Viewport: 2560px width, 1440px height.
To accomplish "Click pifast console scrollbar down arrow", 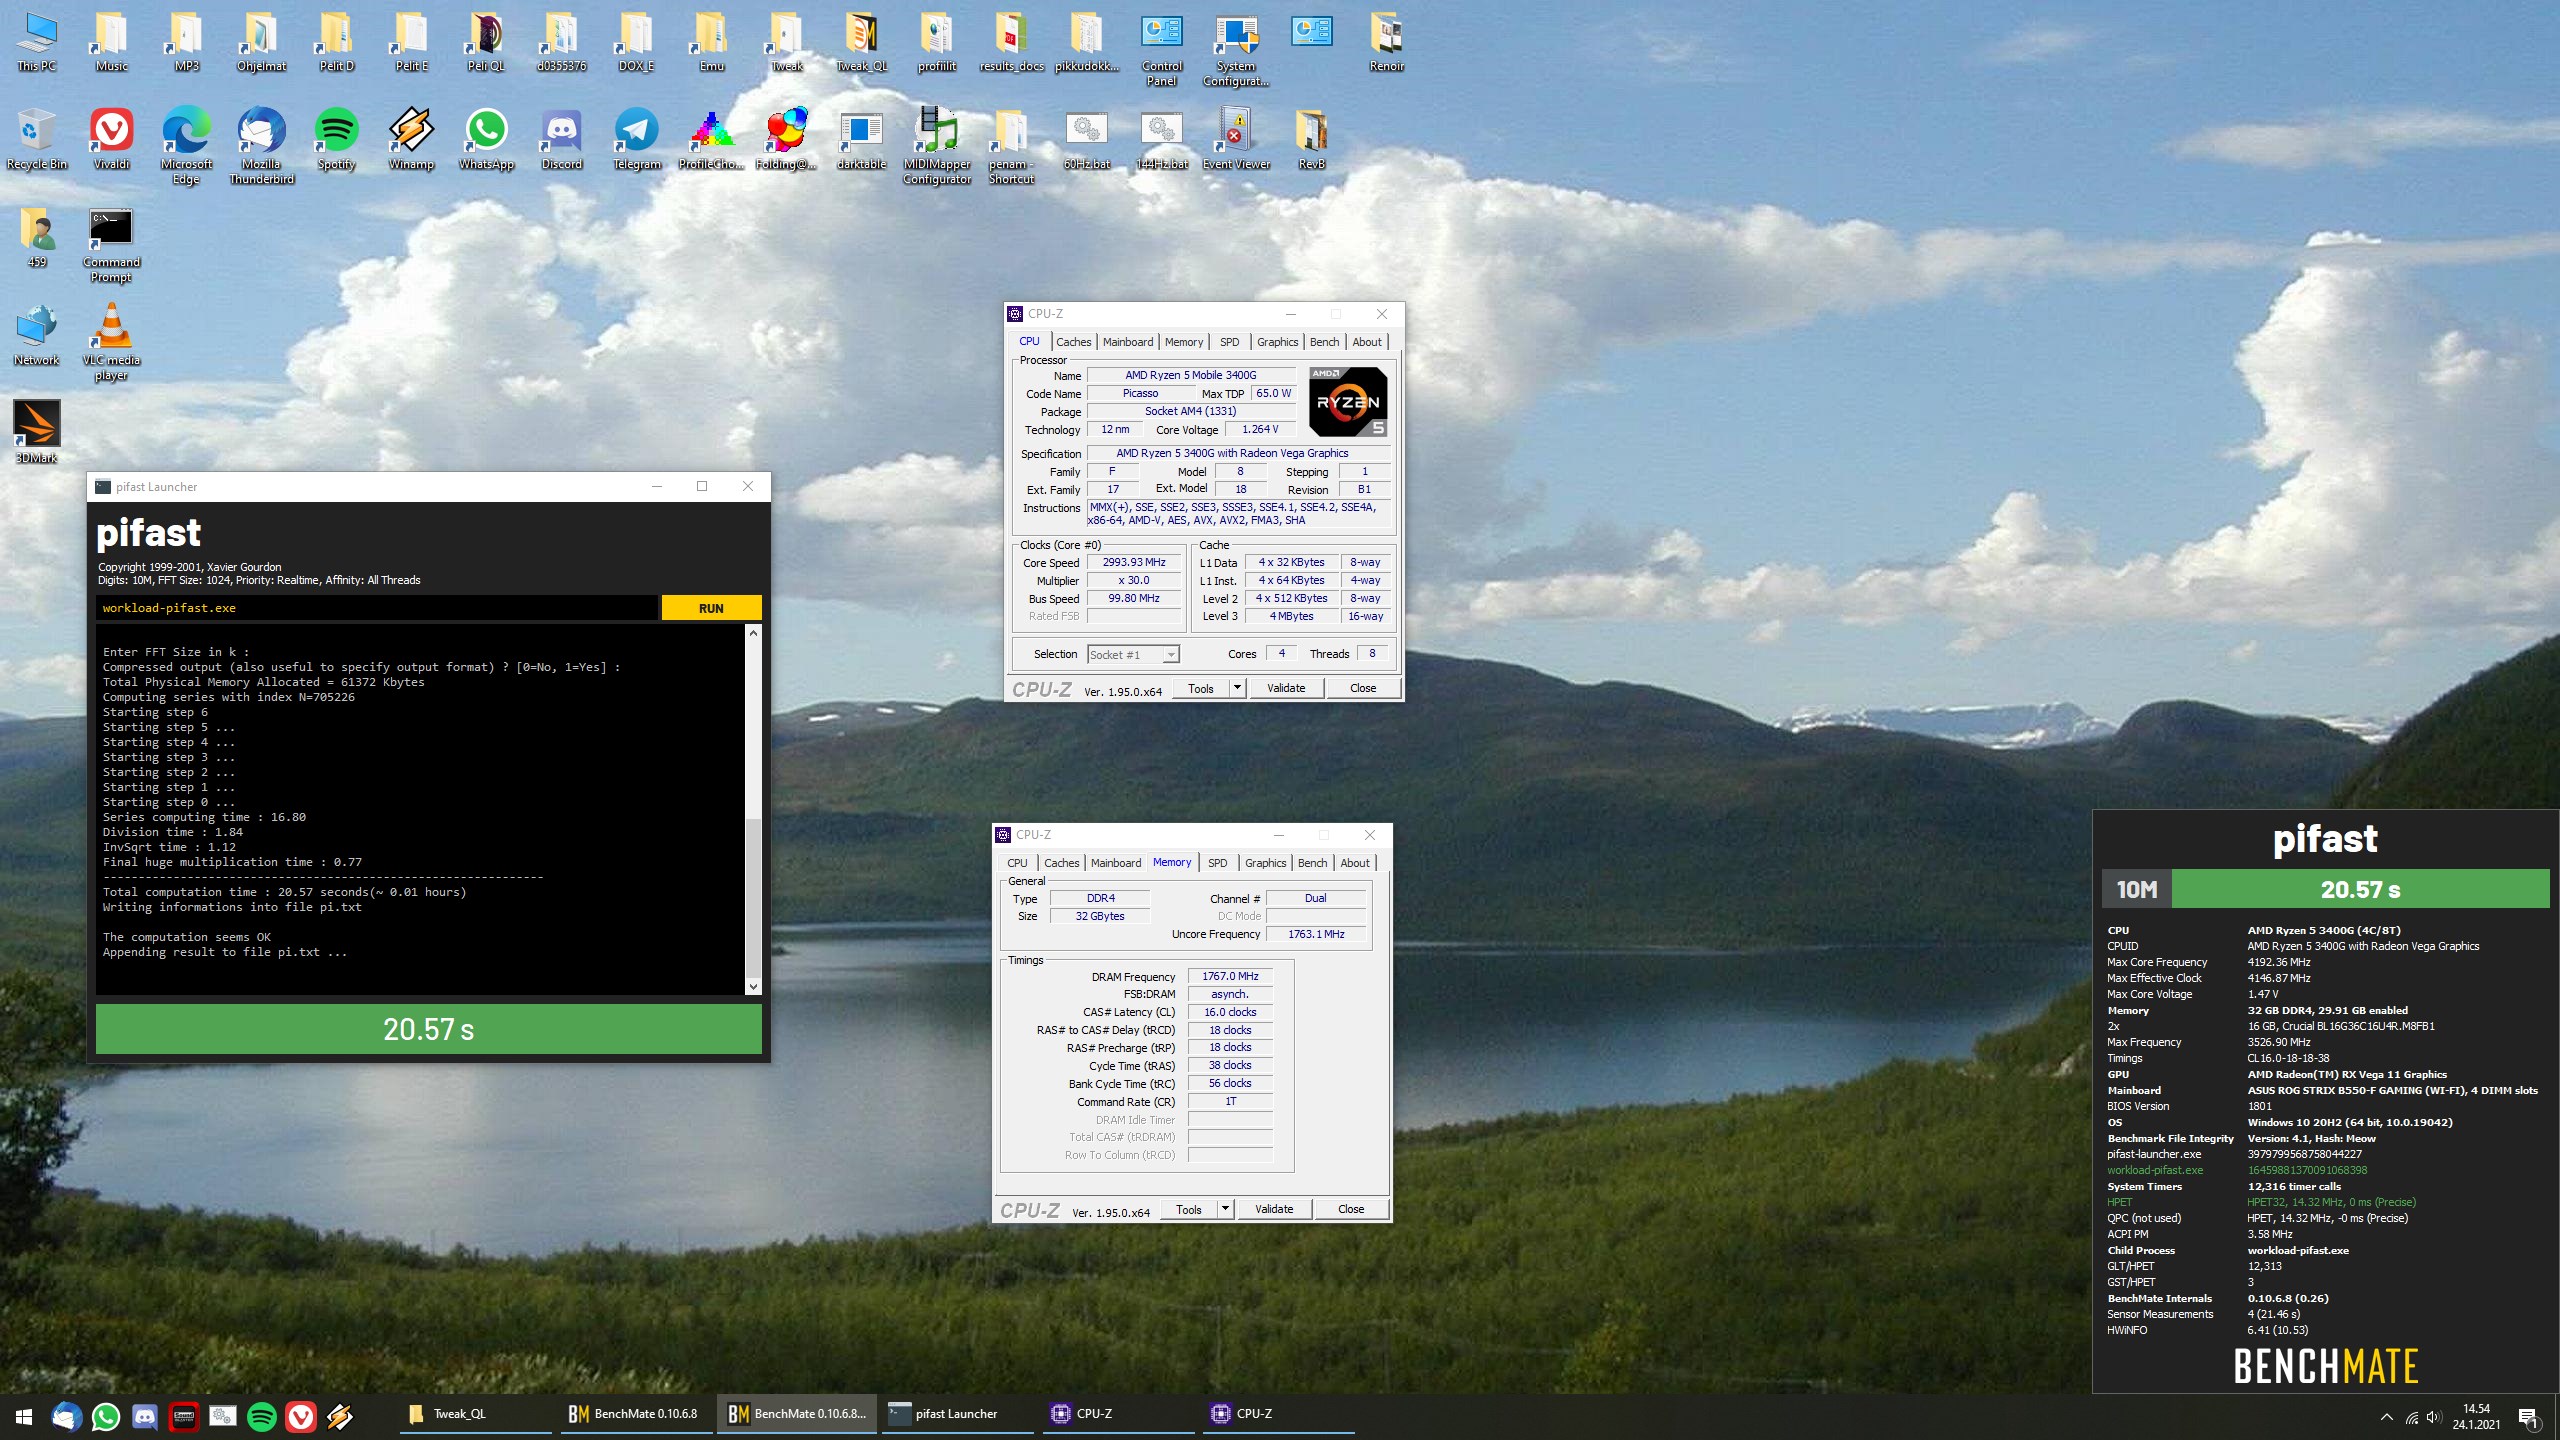I will pyautogui.click(x=753, y=987).
